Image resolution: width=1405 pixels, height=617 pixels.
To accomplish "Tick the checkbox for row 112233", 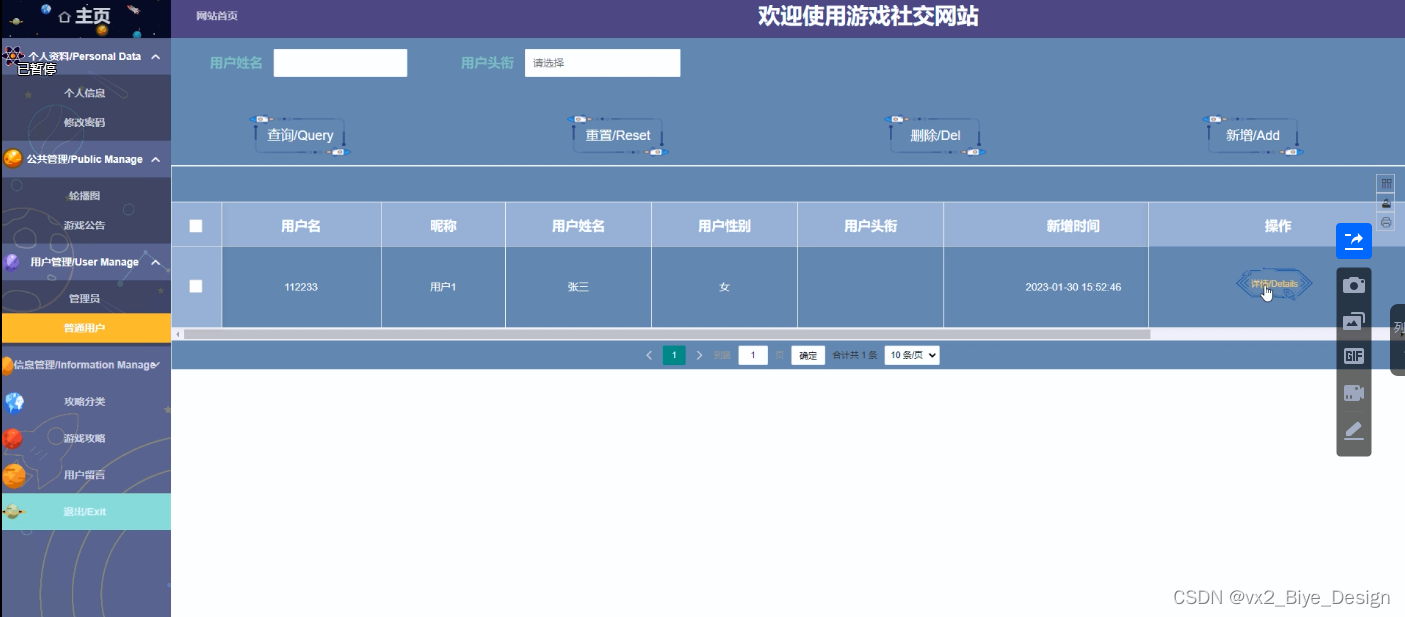I will (x=196, y=286).
